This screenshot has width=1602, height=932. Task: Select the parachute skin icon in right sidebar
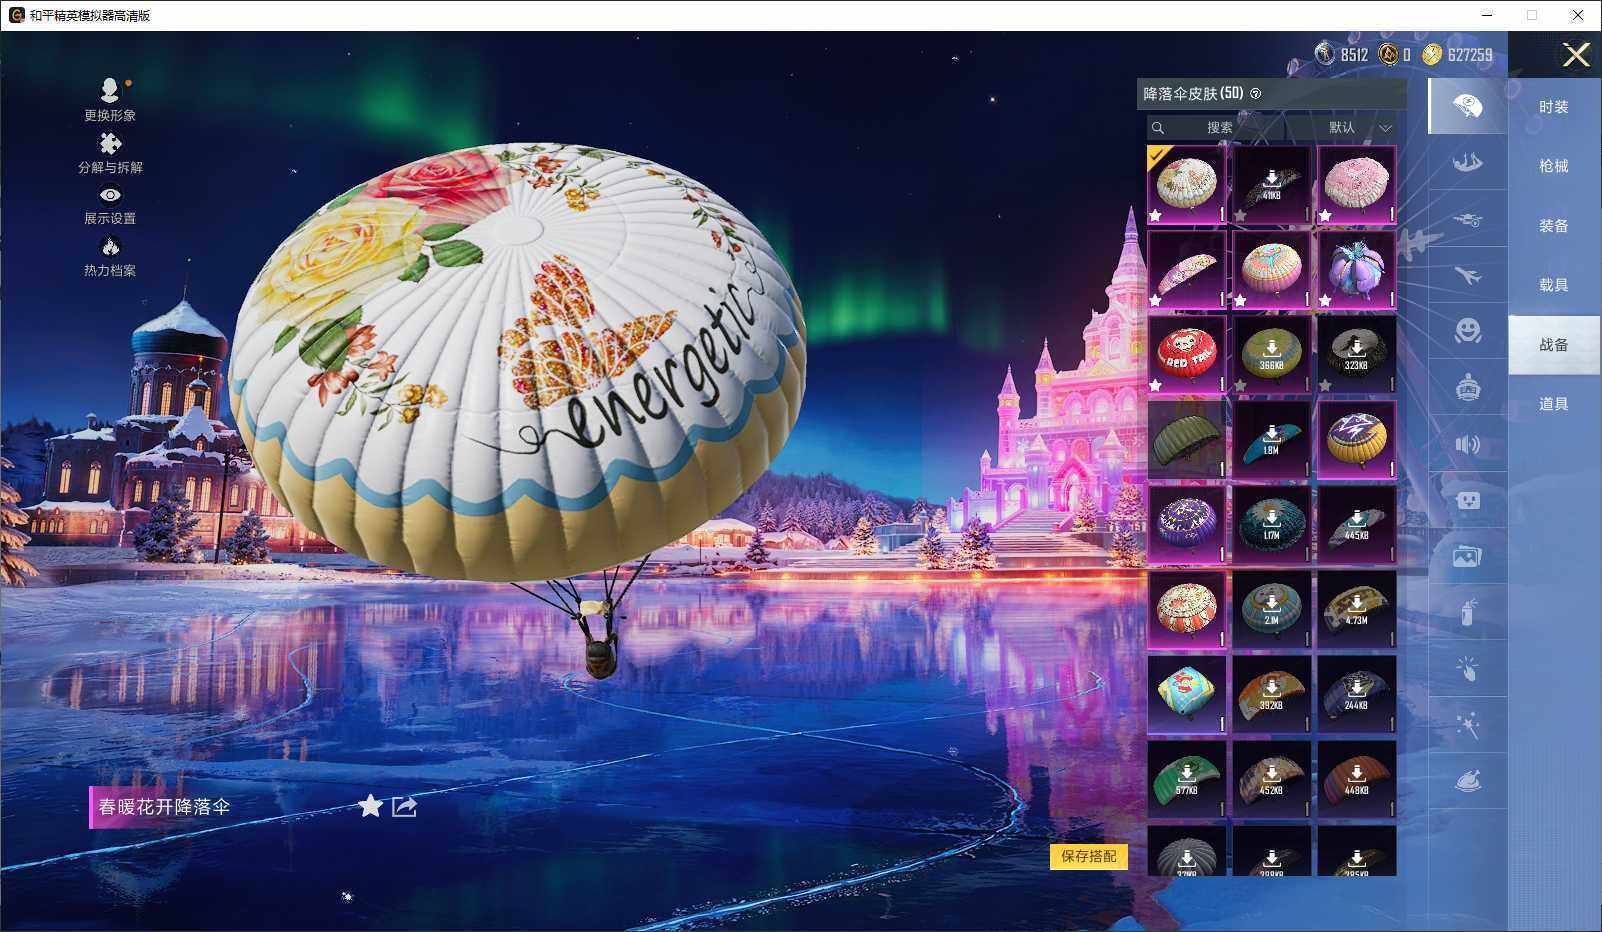(1467, 106)
